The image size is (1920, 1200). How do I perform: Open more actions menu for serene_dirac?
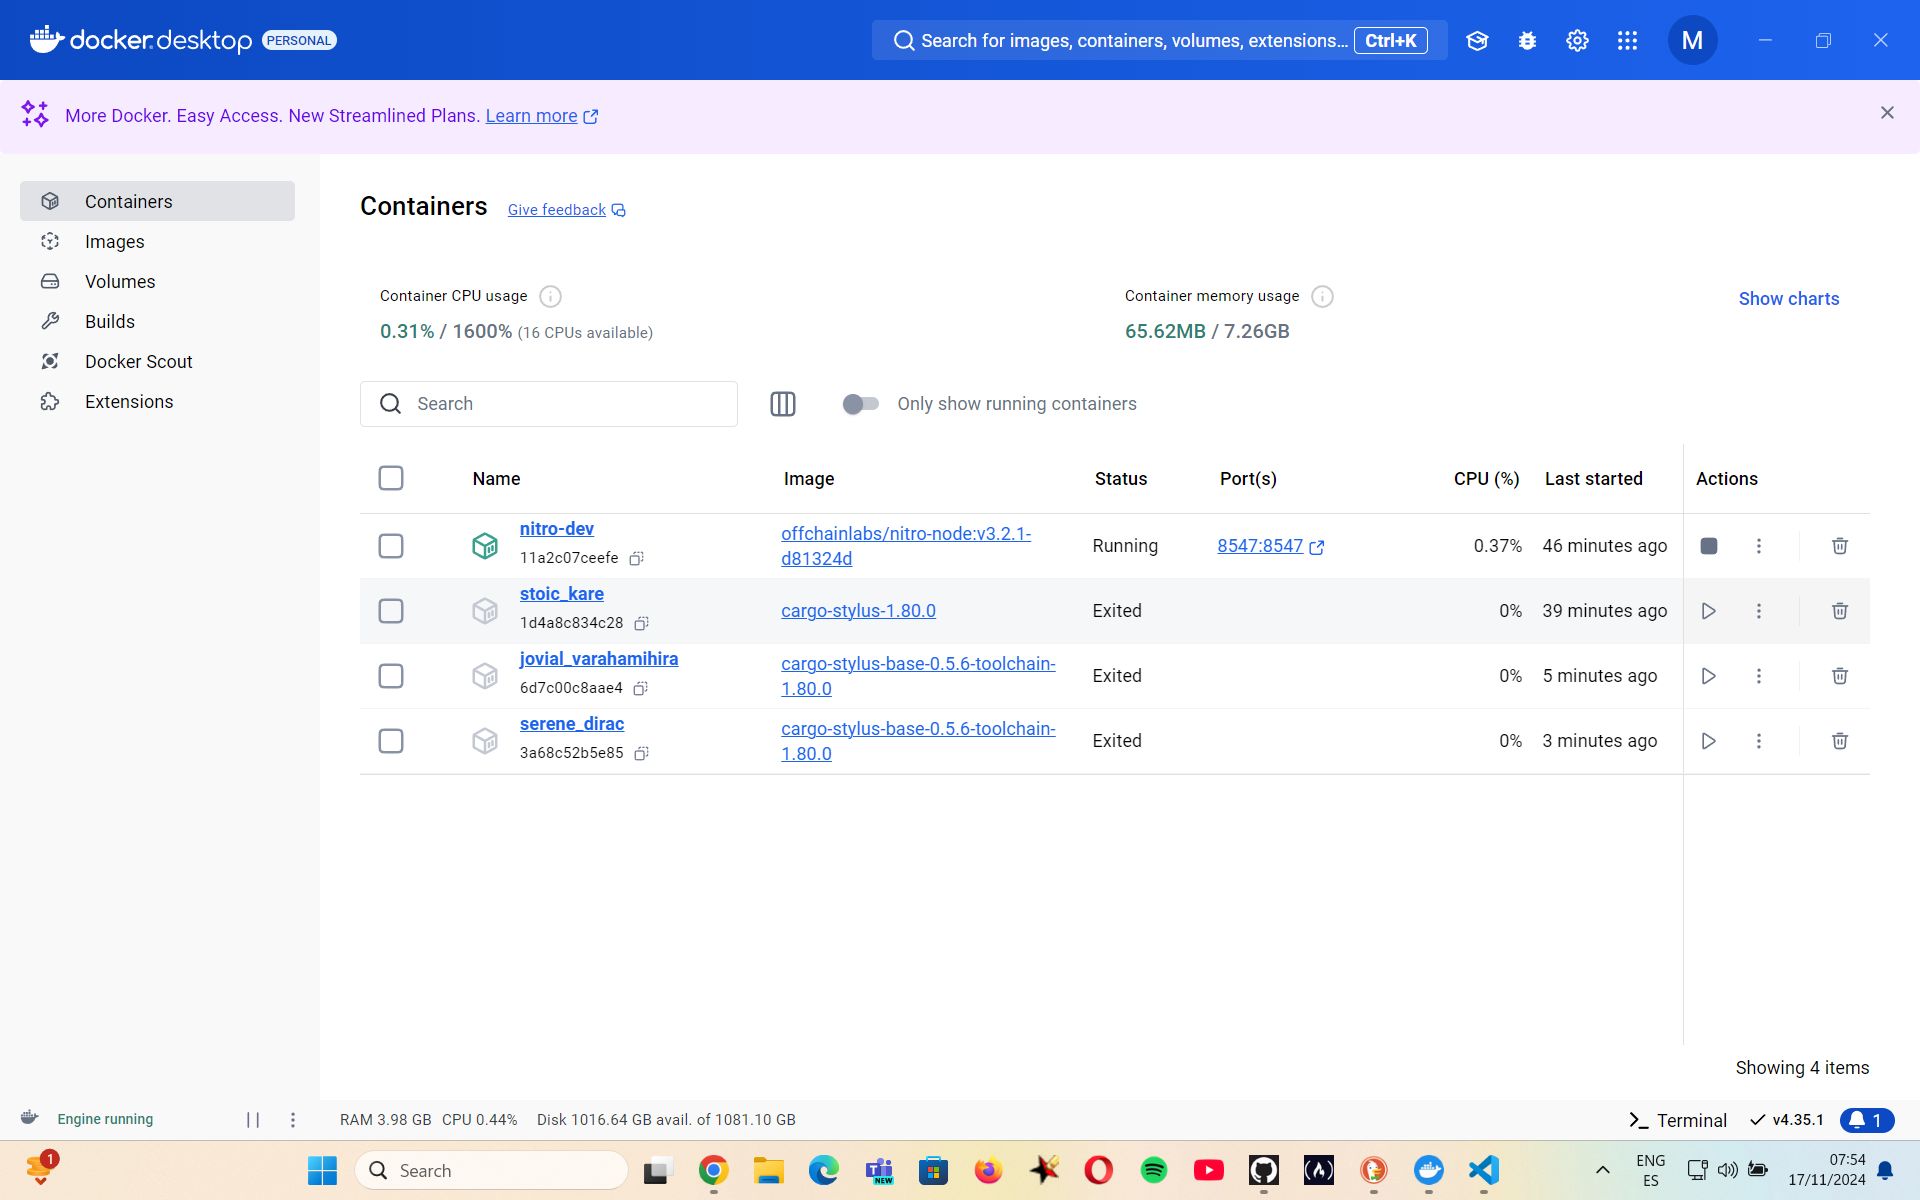pyautogui.click(x=1759, y=741)
